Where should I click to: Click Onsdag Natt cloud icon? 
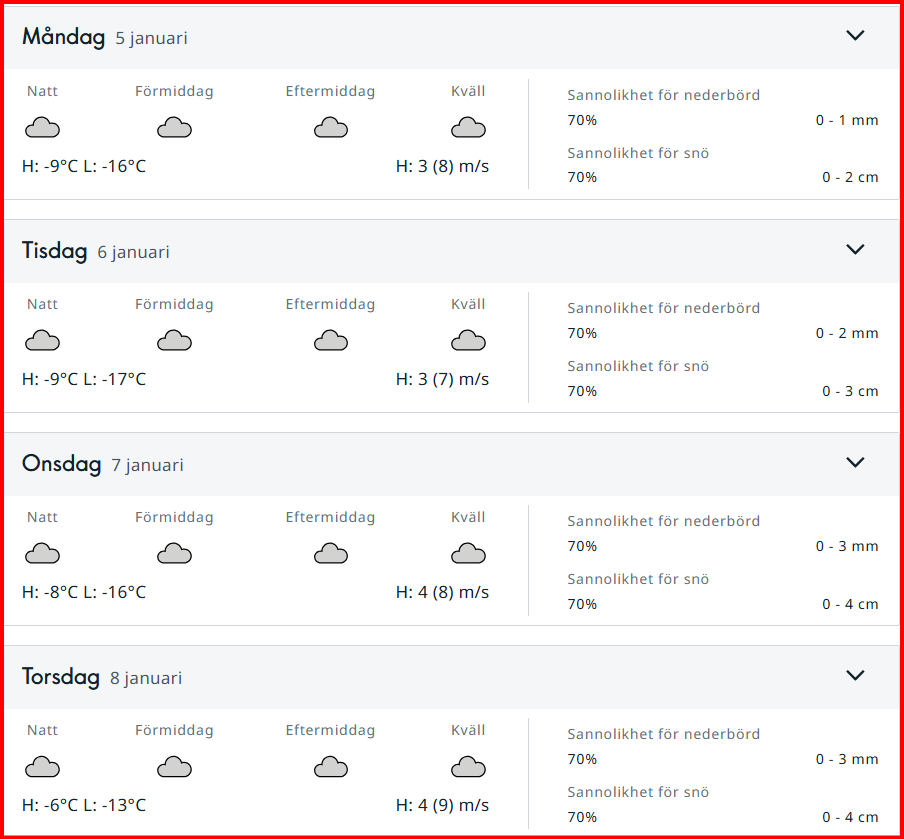pos(43,554)
